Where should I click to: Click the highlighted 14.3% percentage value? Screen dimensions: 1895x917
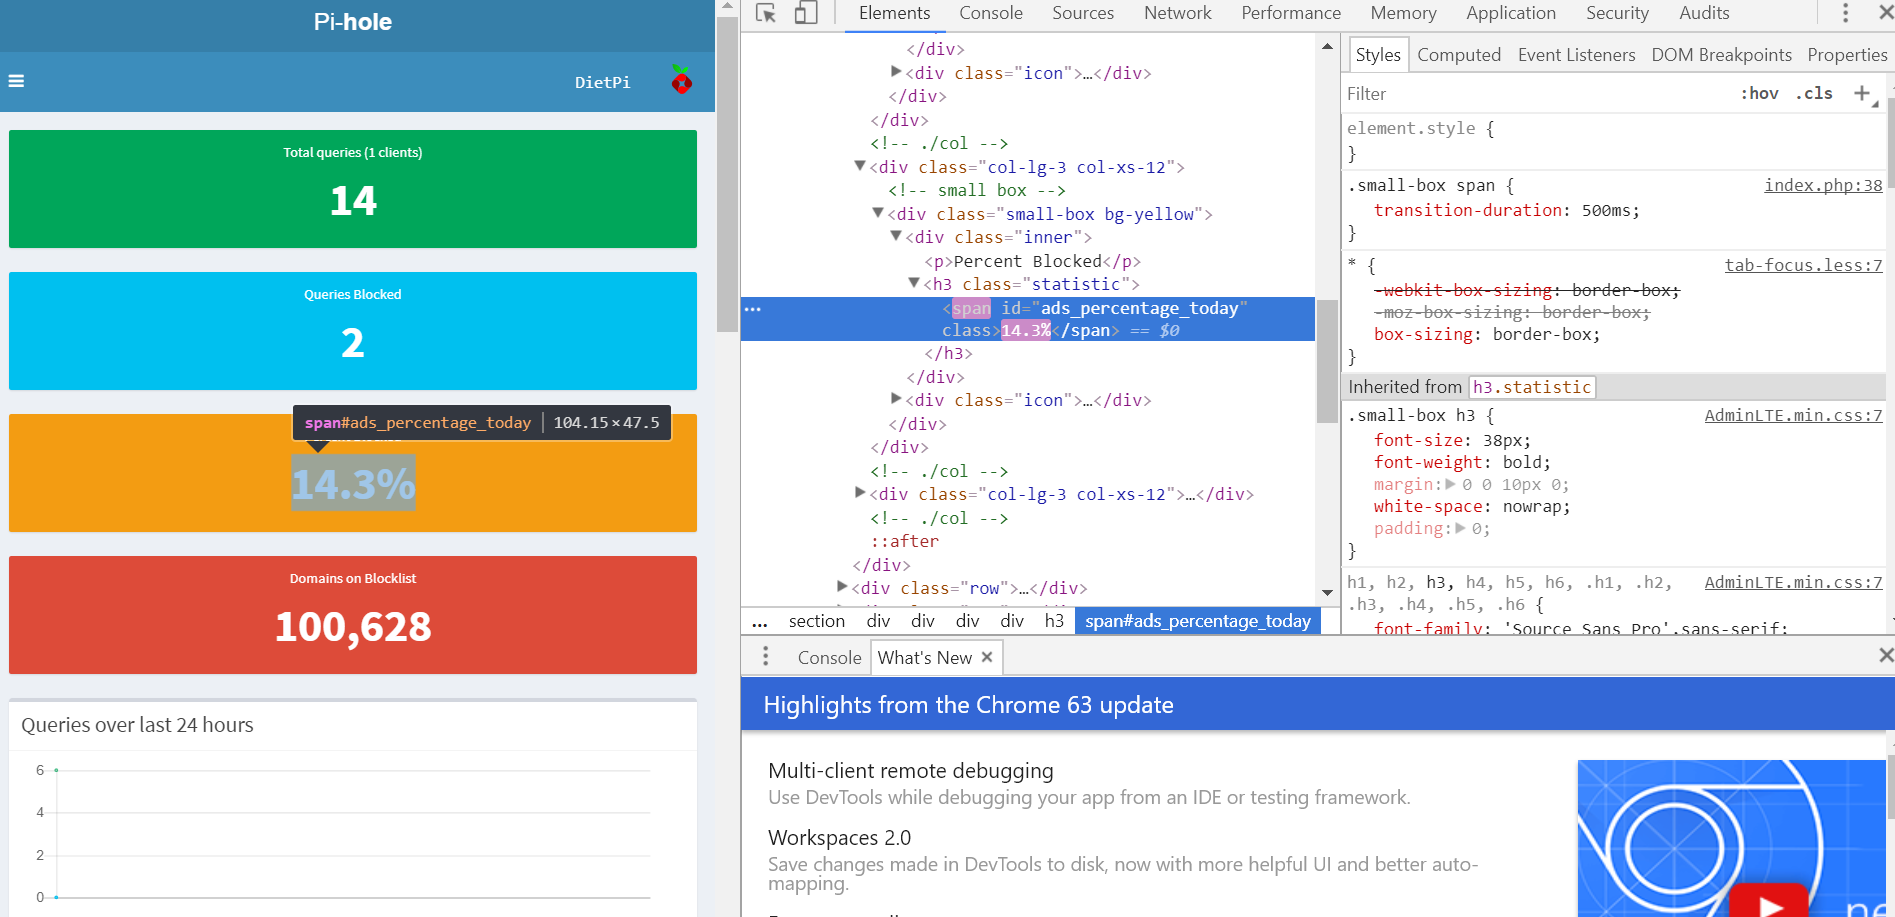(x=353, y=484)
